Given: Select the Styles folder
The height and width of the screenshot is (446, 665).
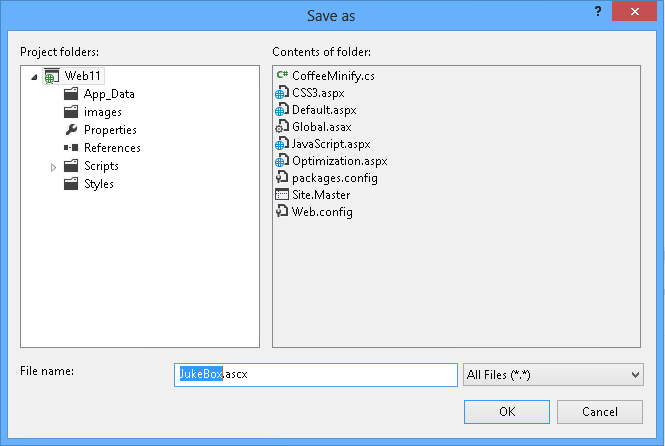Looking at the screenshot, I should coord(98,184).
